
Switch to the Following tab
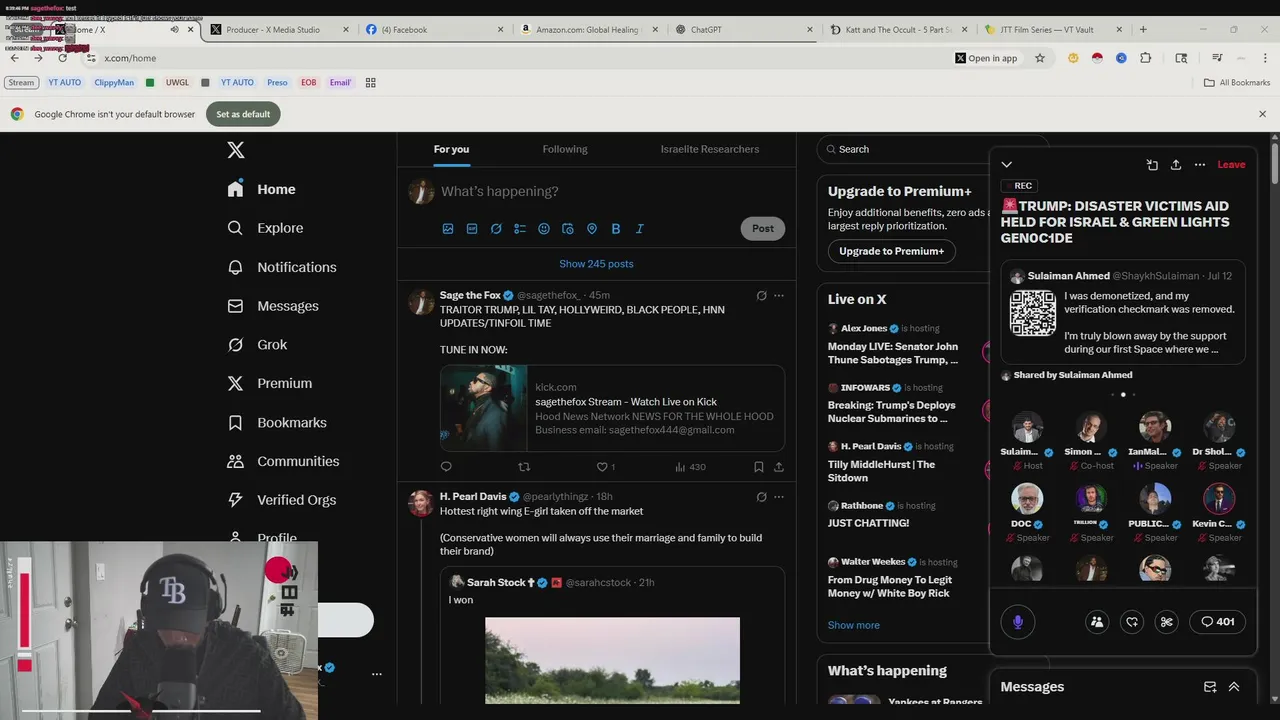[x=565, y=149]
